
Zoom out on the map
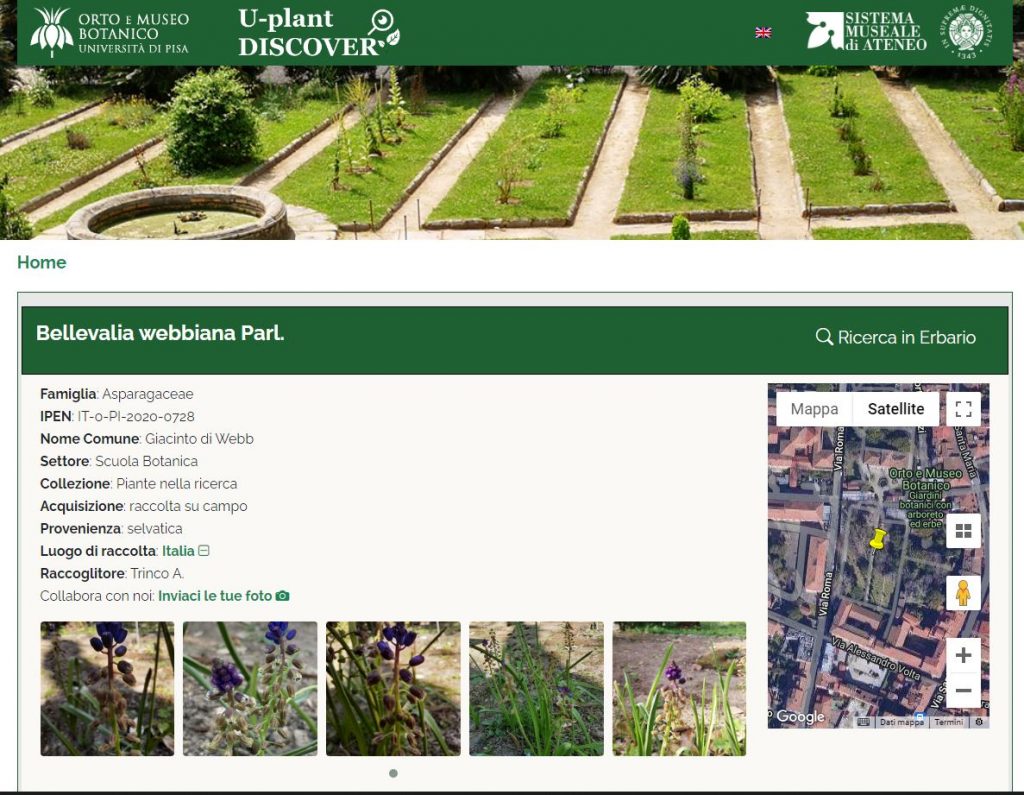coord(963,690)
